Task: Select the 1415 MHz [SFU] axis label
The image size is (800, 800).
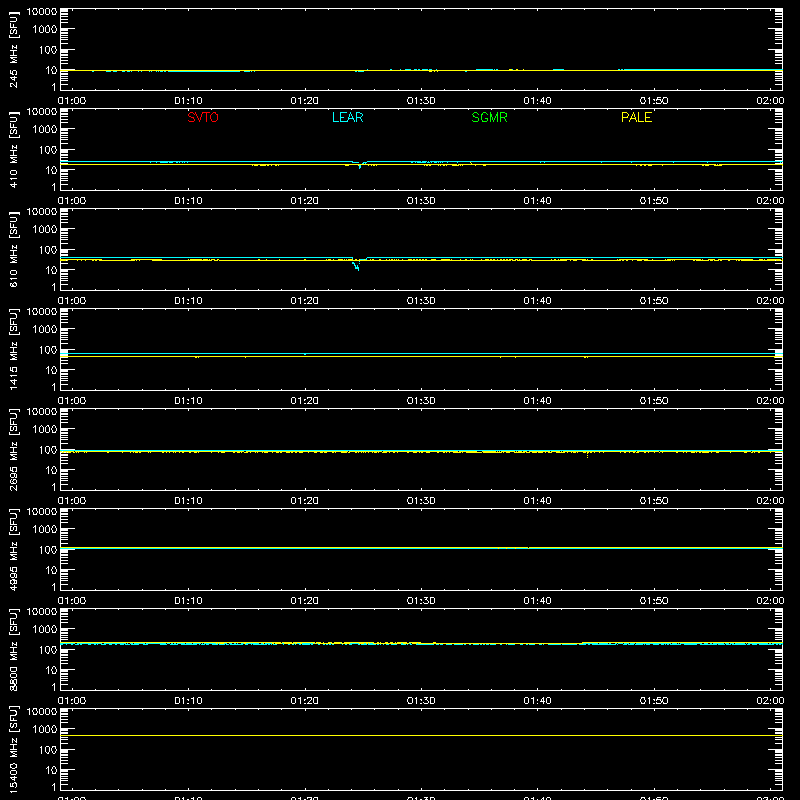Action: coord(14,350)
